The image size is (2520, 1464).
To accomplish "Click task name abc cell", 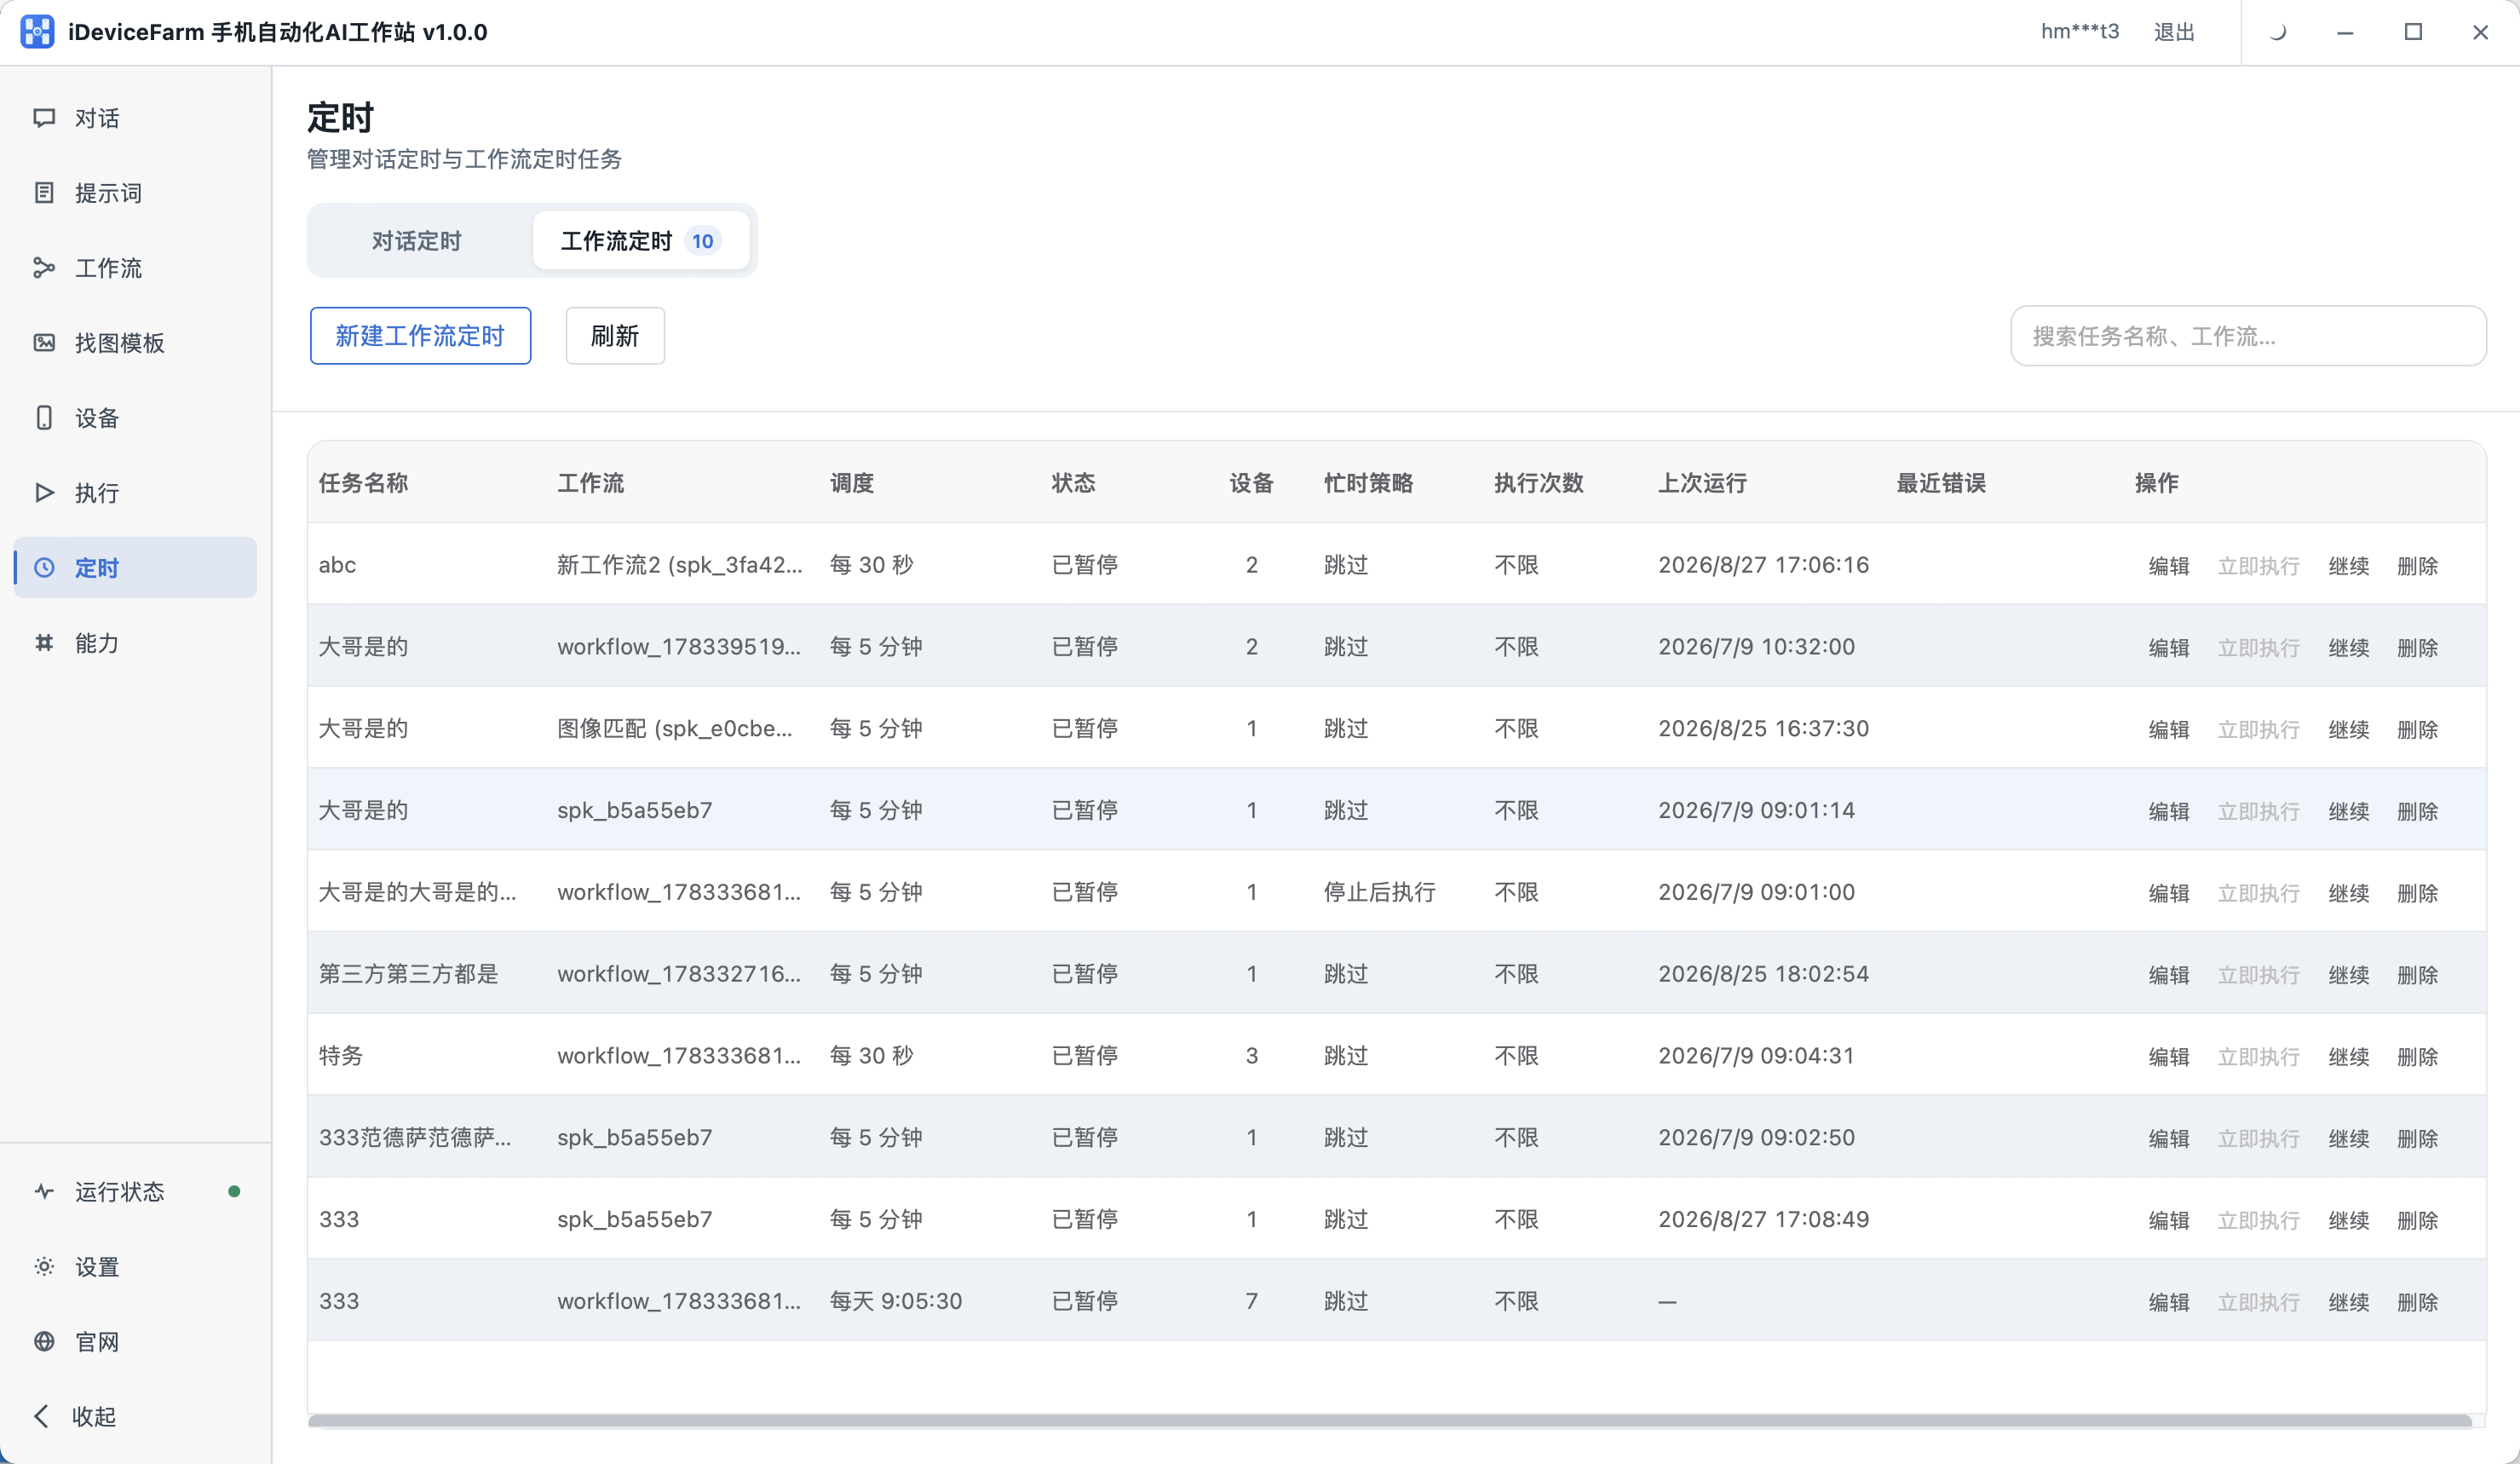I will pyautogui.click(x=337, y=565).
